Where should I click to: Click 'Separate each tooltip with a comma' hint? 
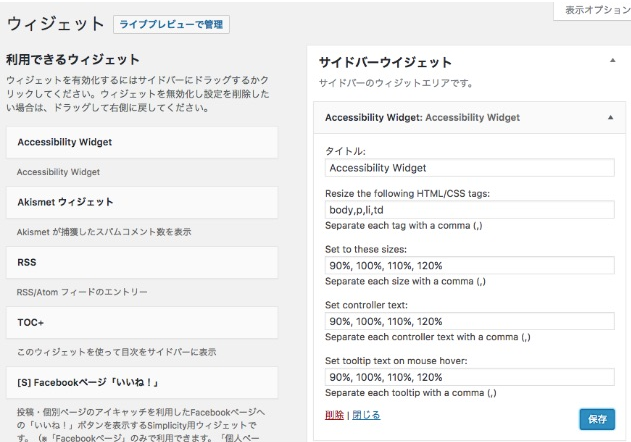click(x=411, y=393)
